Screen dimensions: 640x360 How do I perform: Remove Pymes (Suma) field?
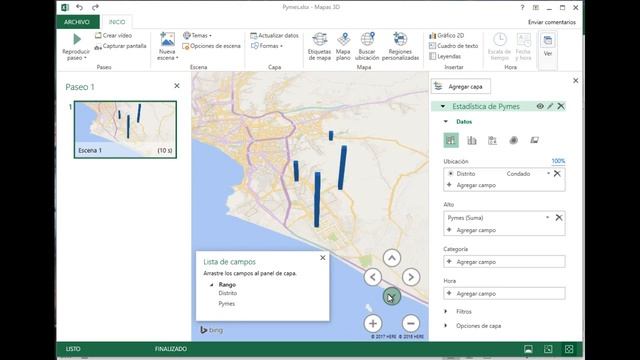click(x=559, y=218)
